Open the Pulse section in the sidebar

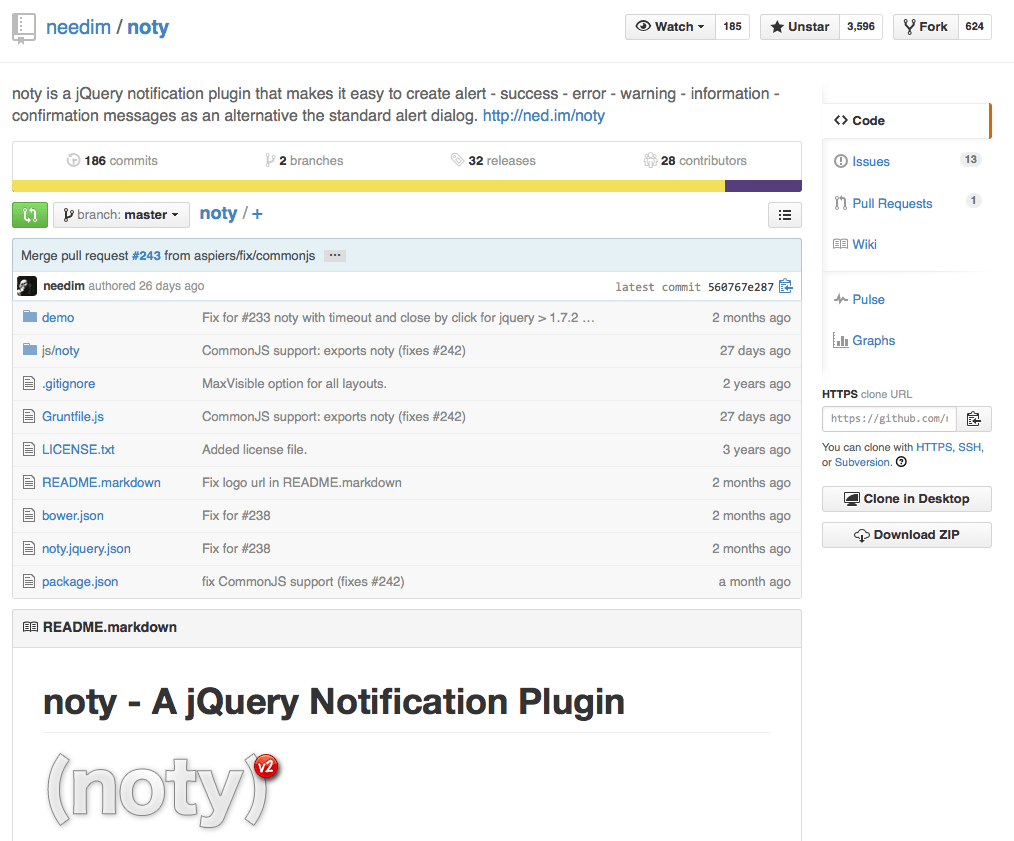(x=868, y=300)
